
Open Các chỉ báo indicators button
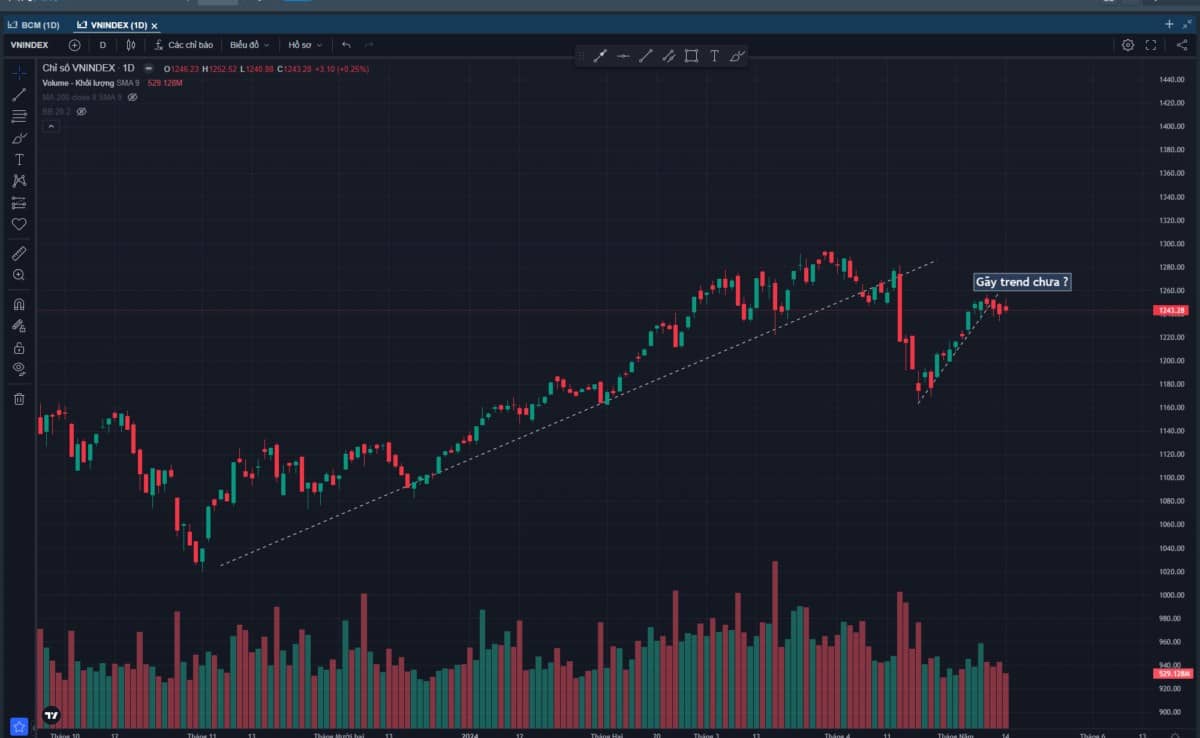point(184,45)
